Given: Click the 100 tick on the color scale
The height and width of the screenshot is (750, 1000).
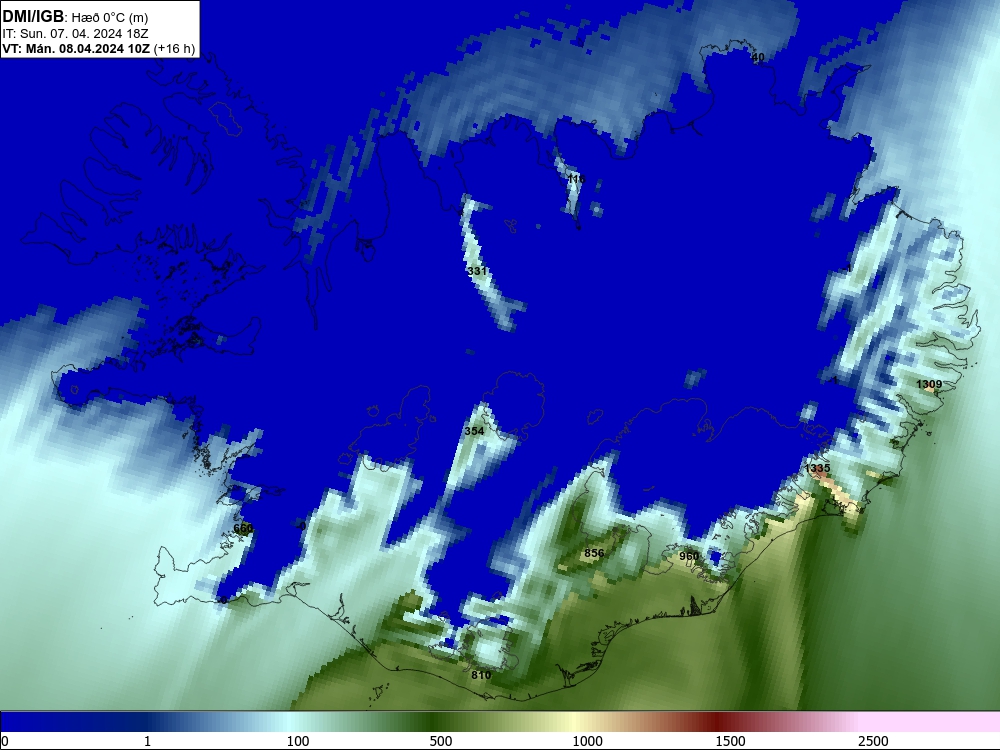Looking at the screenshot, I should click(x=298, y=741).
